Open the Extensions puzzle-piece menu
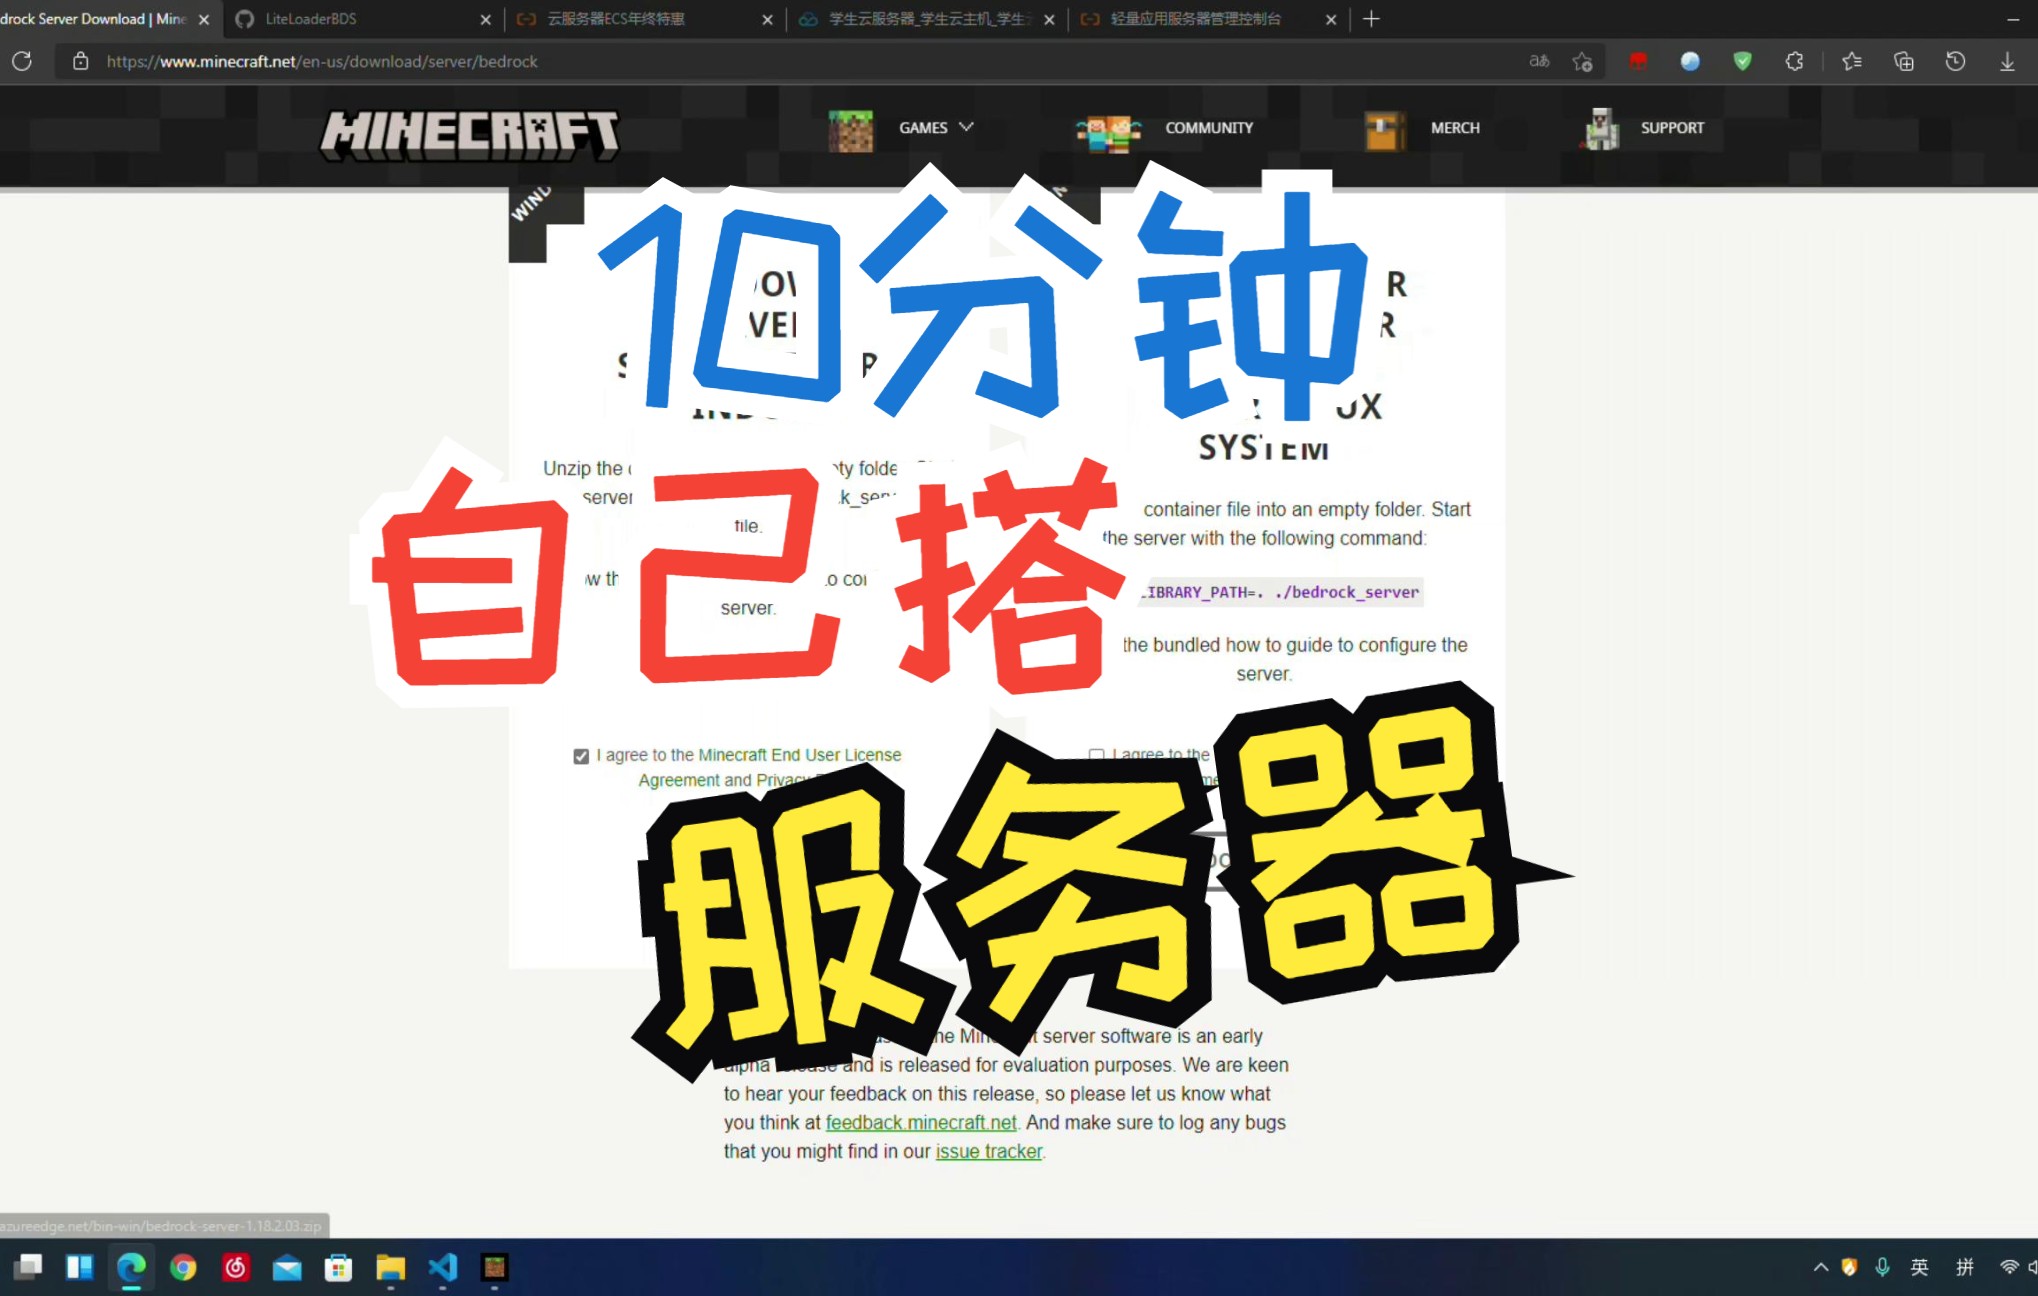 pos(1794,61)
